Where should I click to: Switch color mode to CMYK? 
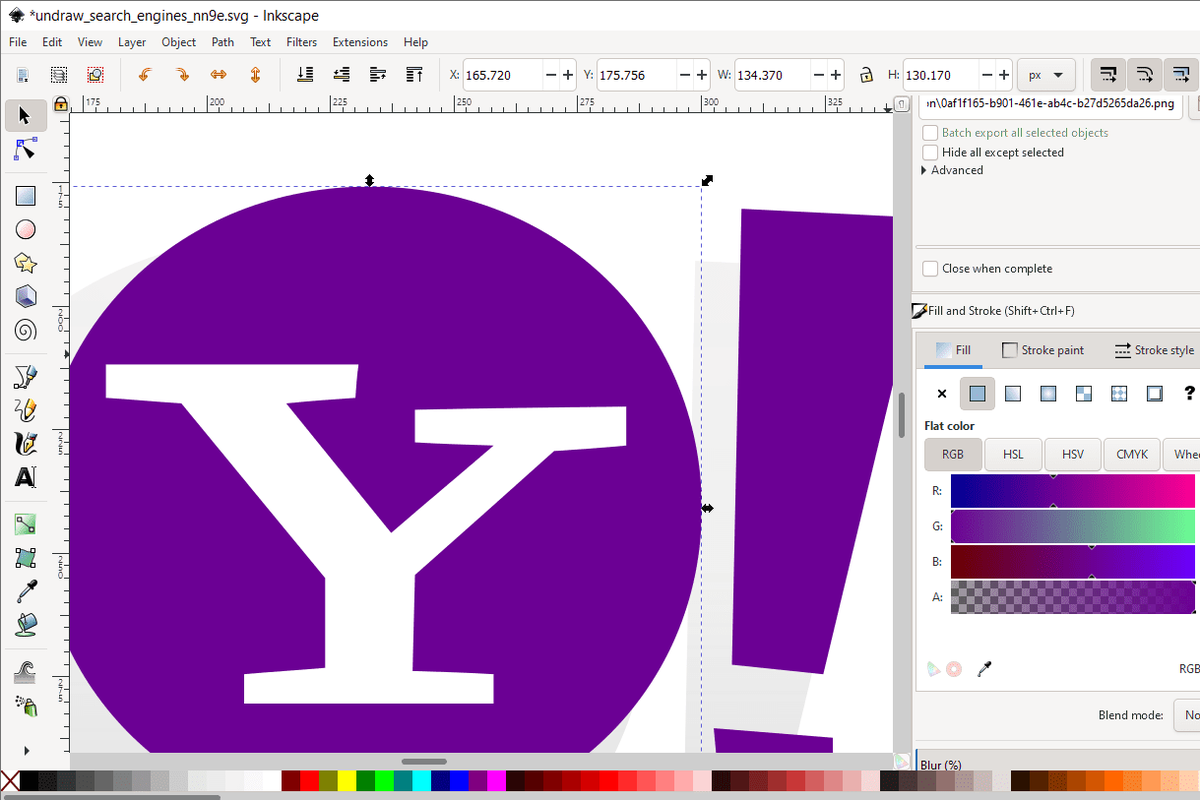pyautogui.click(x=1133, y=454)
